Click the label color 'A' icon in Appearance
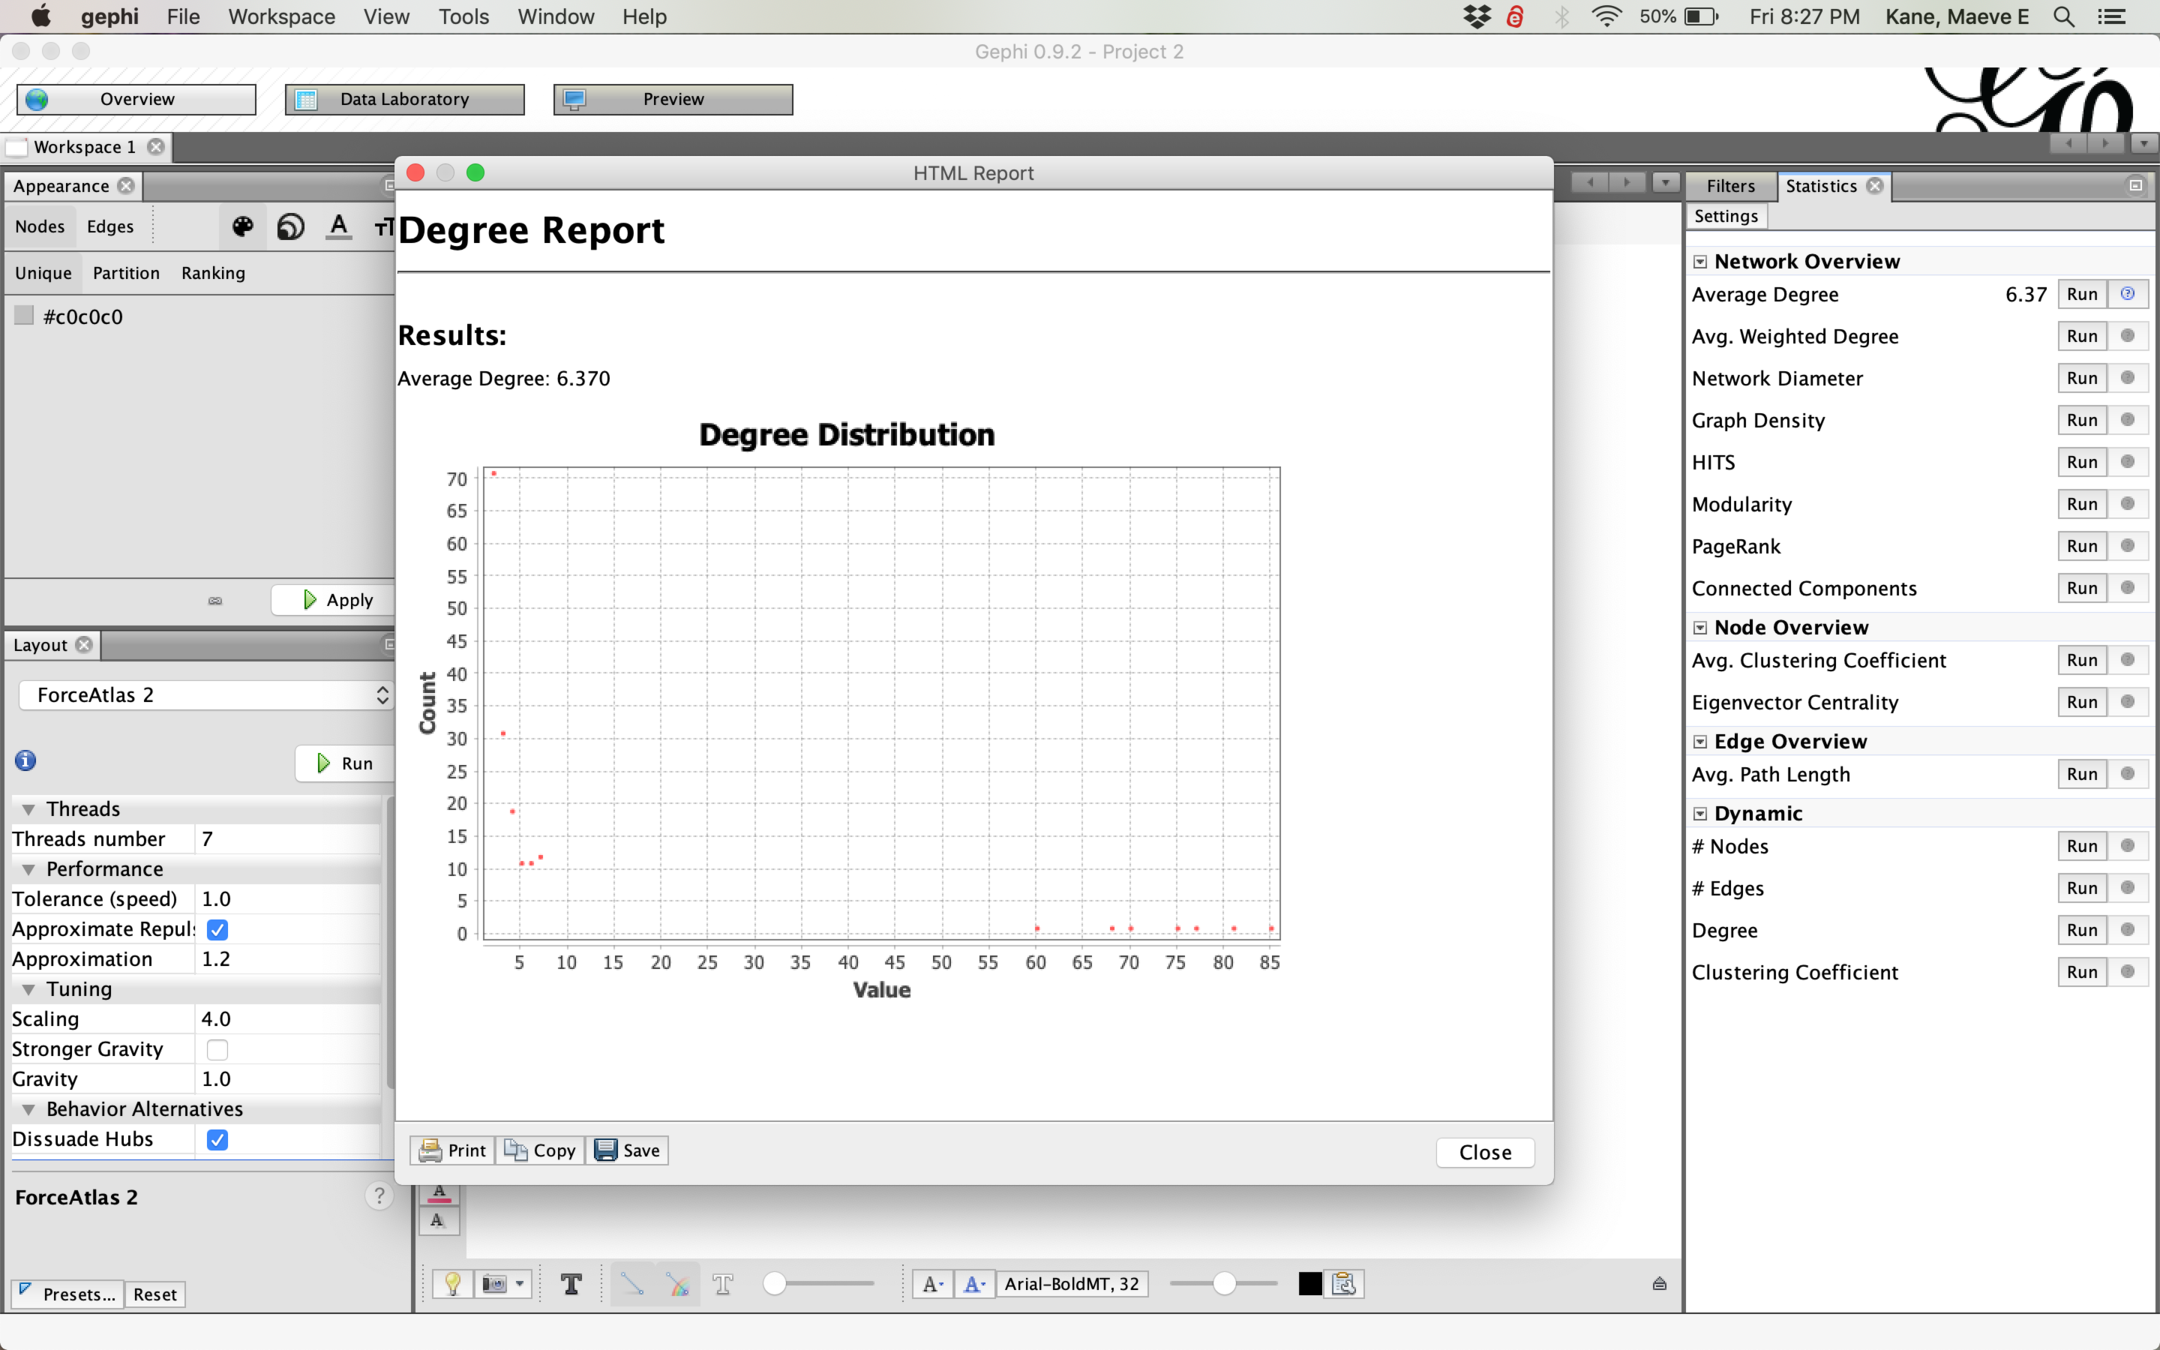This screenshot has height=1350, width=2160. click(x=339, y=226)
